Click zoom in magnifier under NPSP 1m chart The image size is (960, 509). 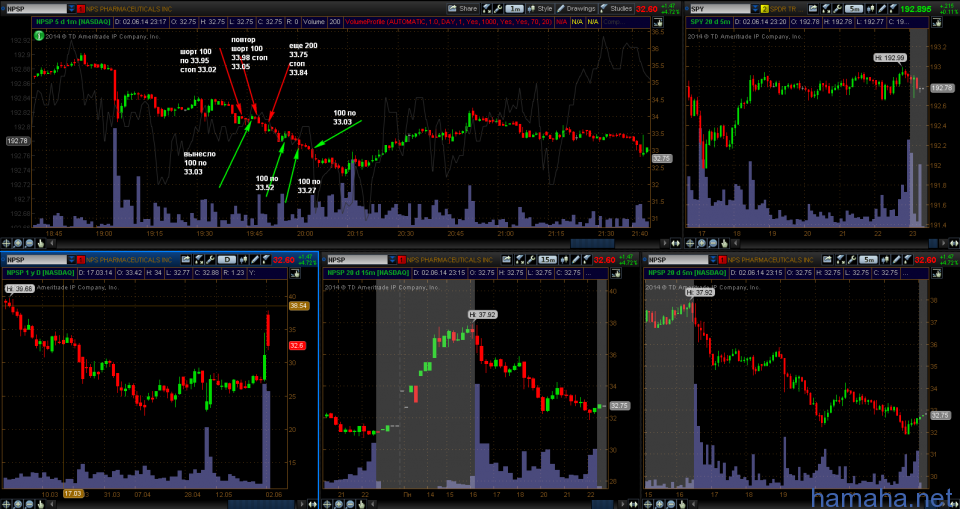pyautogui.click(x=18, y=243)
